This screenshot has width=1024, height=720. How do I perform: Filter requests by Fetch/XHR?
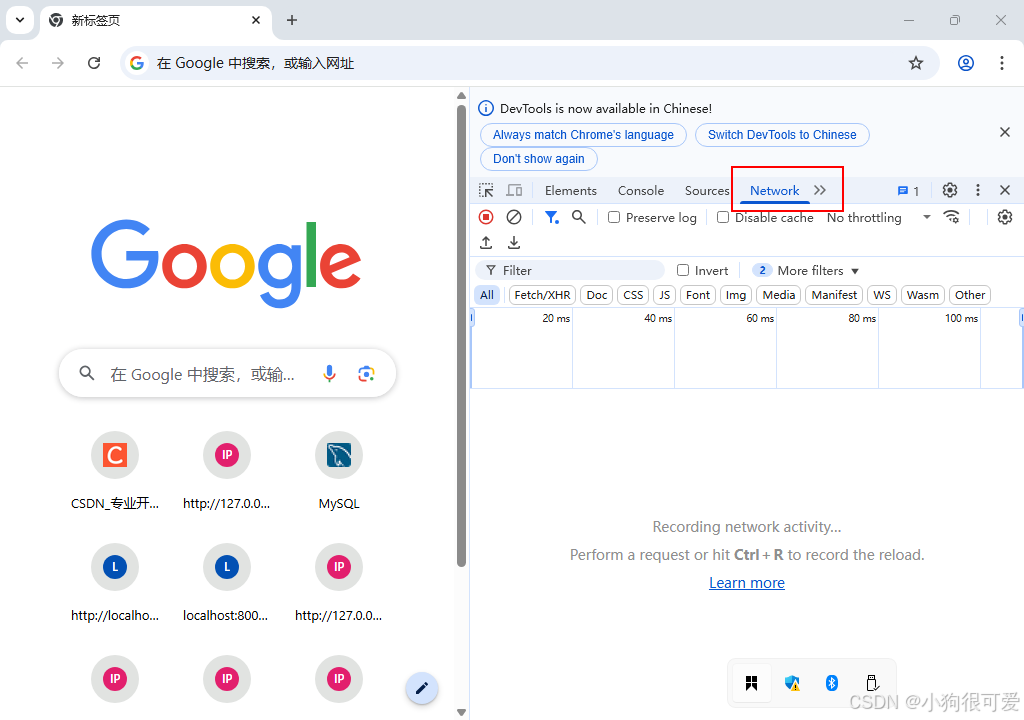click(x=542, y=295)
